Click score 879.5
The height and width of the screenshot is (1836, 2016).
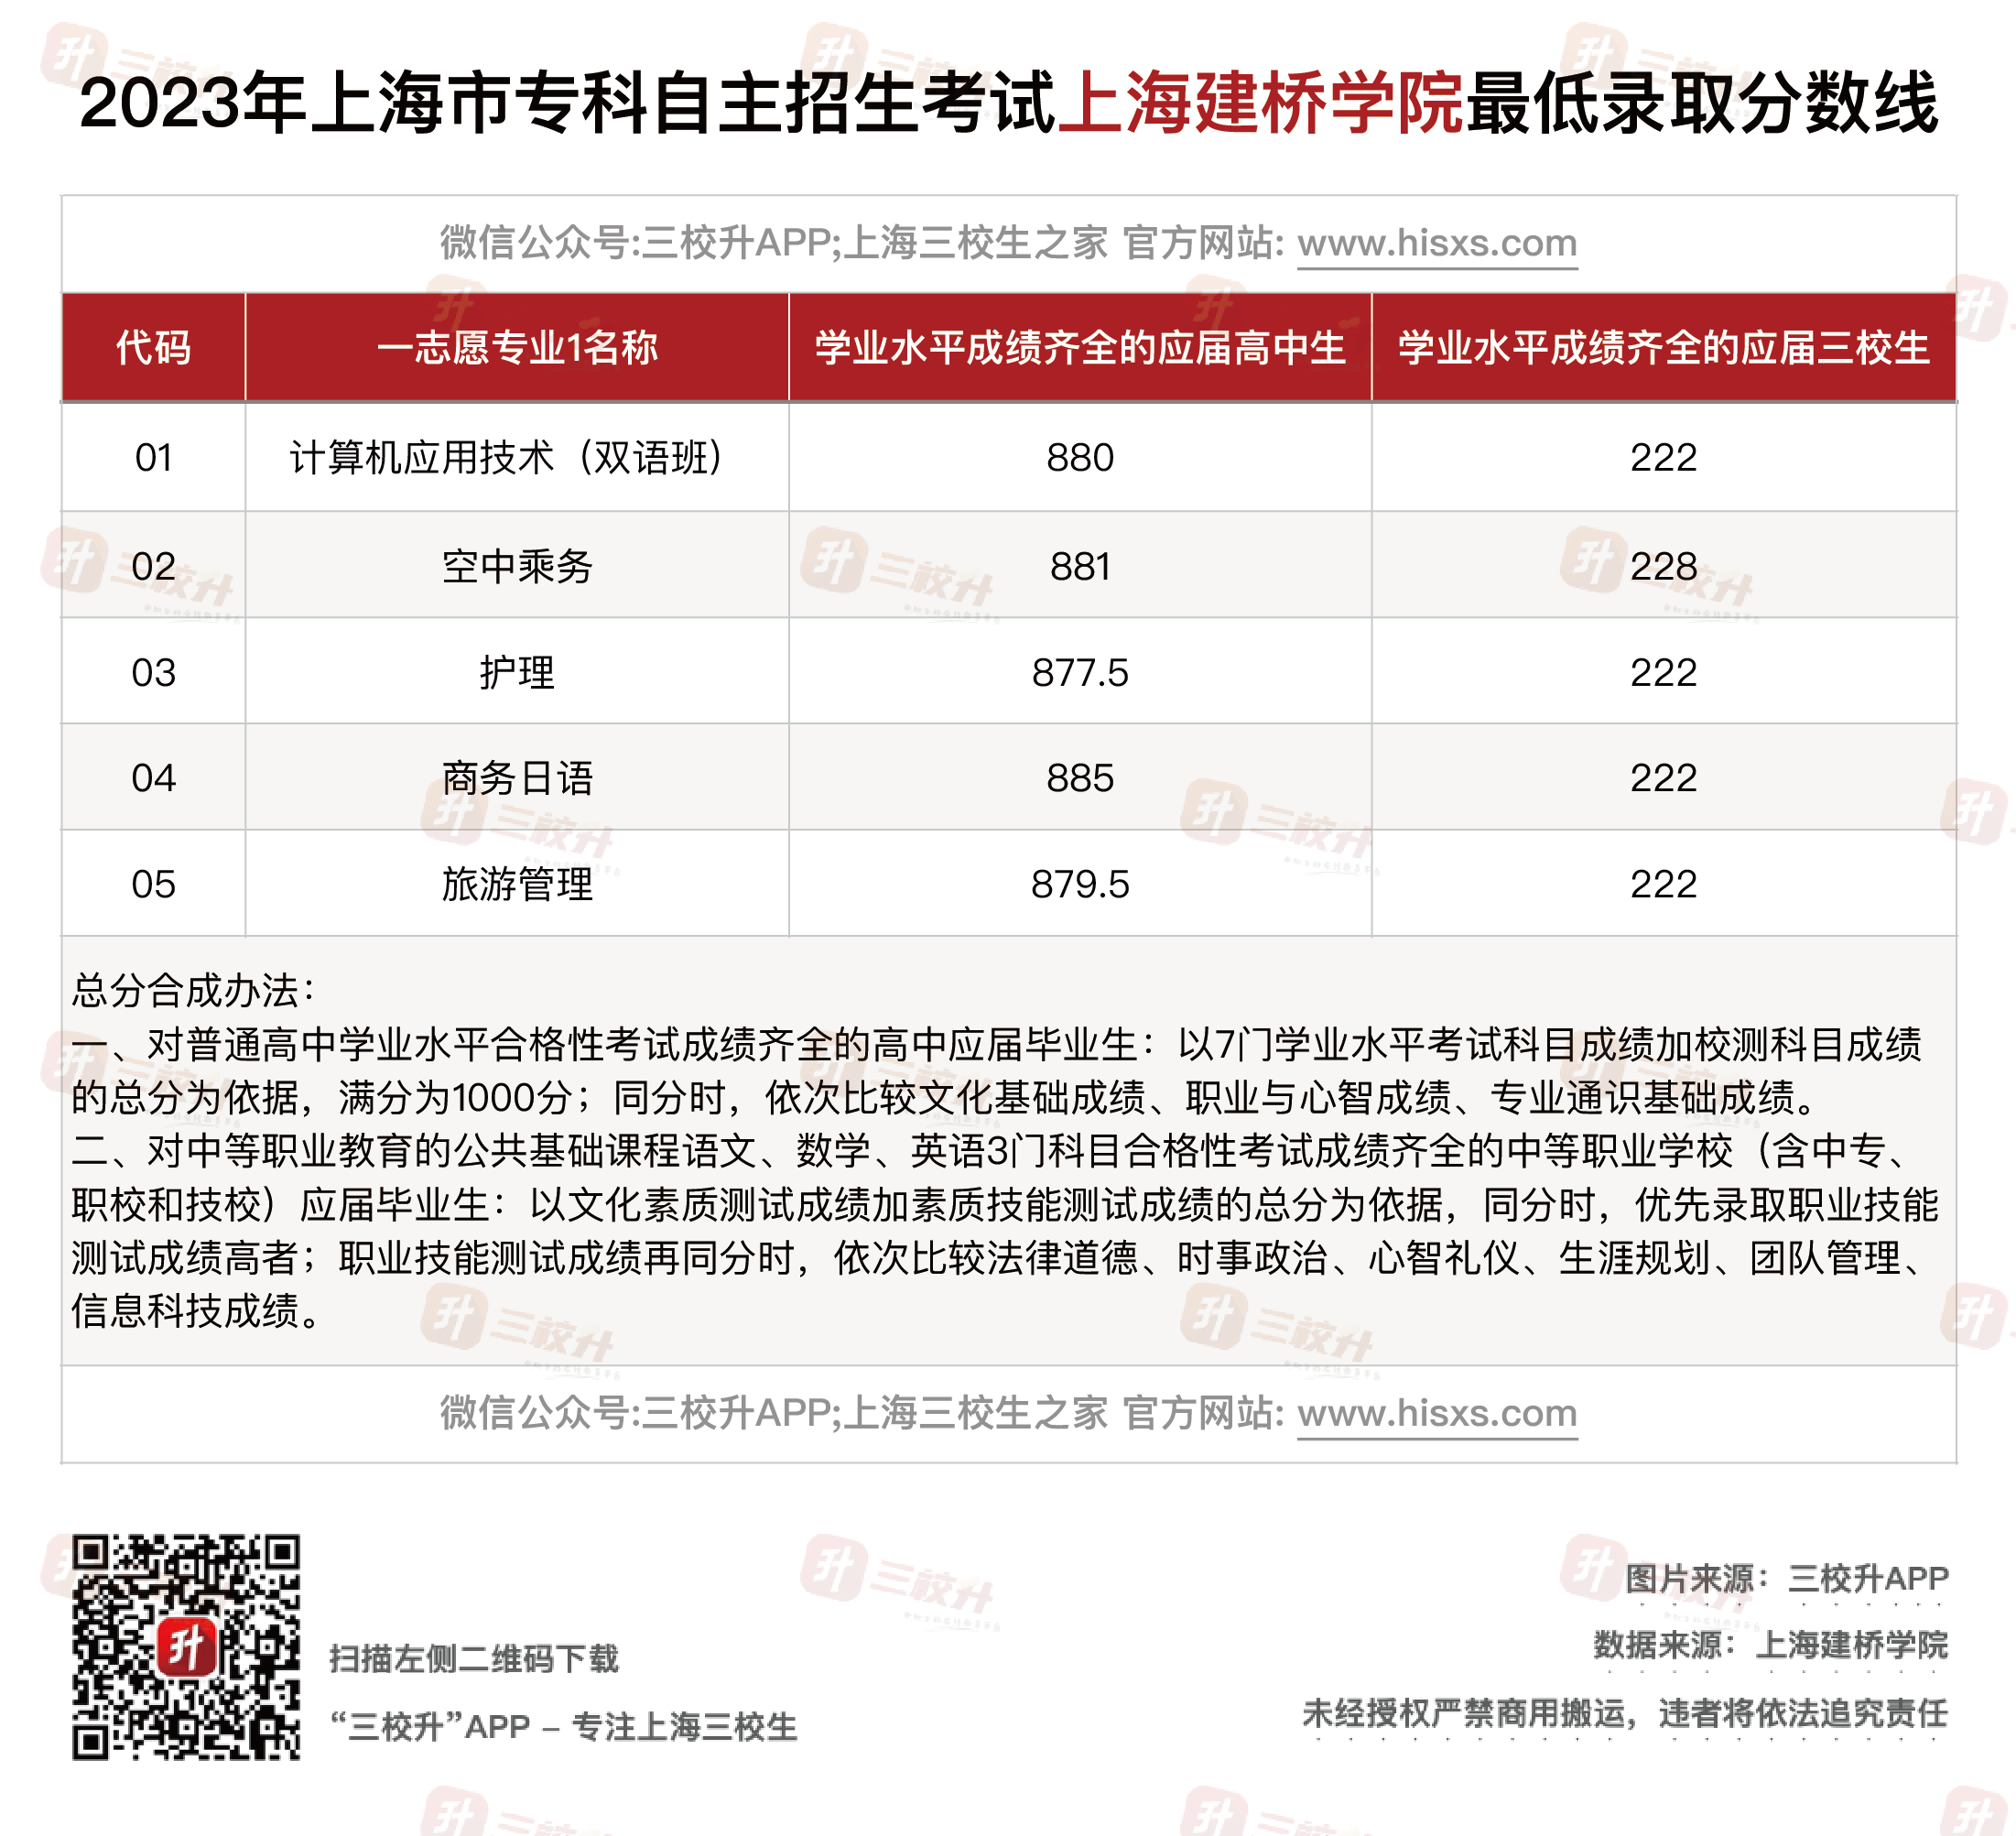coord(1080,885)
